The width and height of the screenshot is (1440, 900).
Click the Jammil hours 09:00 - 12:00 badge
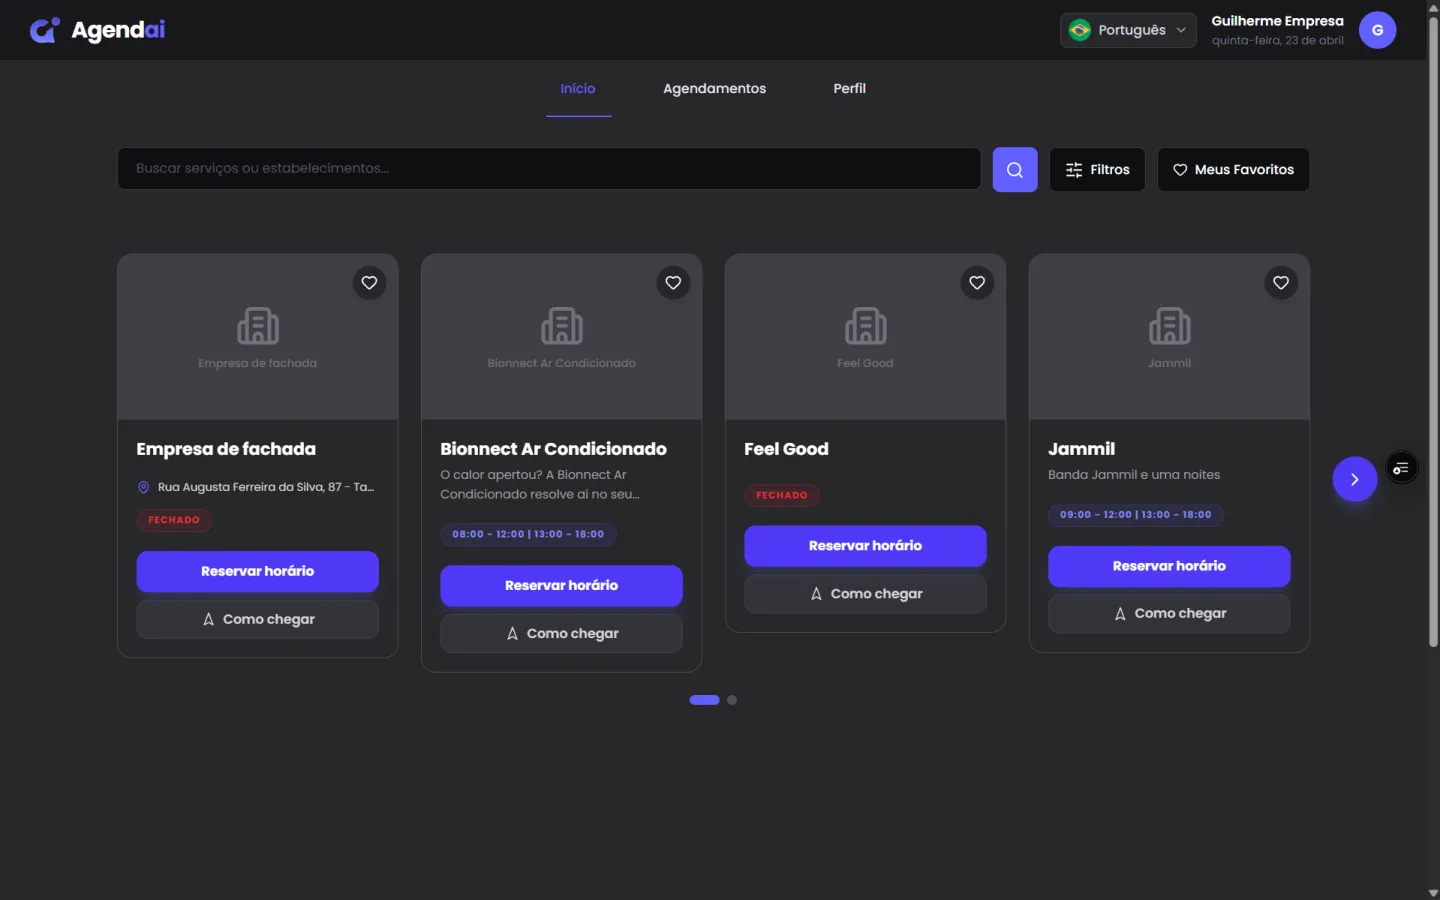(1136, 515)
